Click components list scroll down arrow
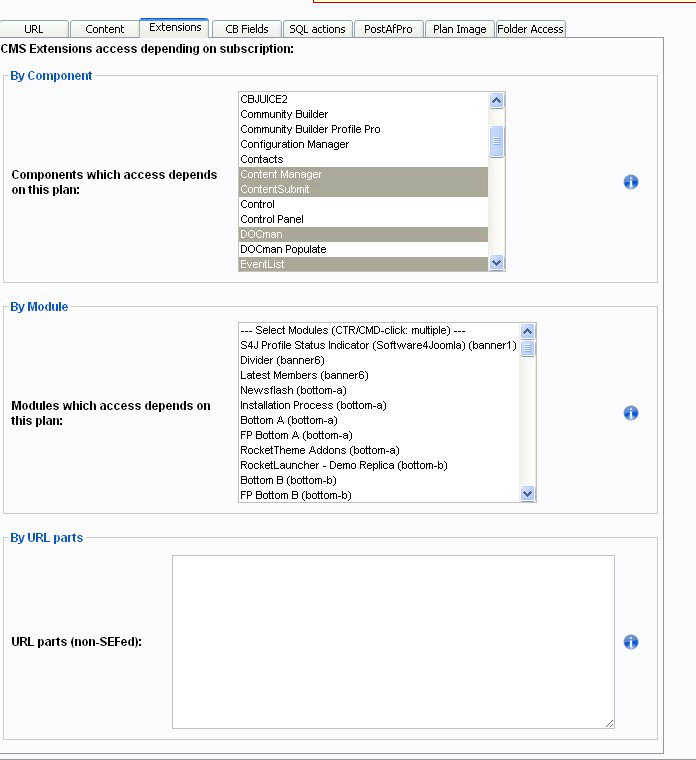Screen dimensions: 696x760 pos(496,263)
